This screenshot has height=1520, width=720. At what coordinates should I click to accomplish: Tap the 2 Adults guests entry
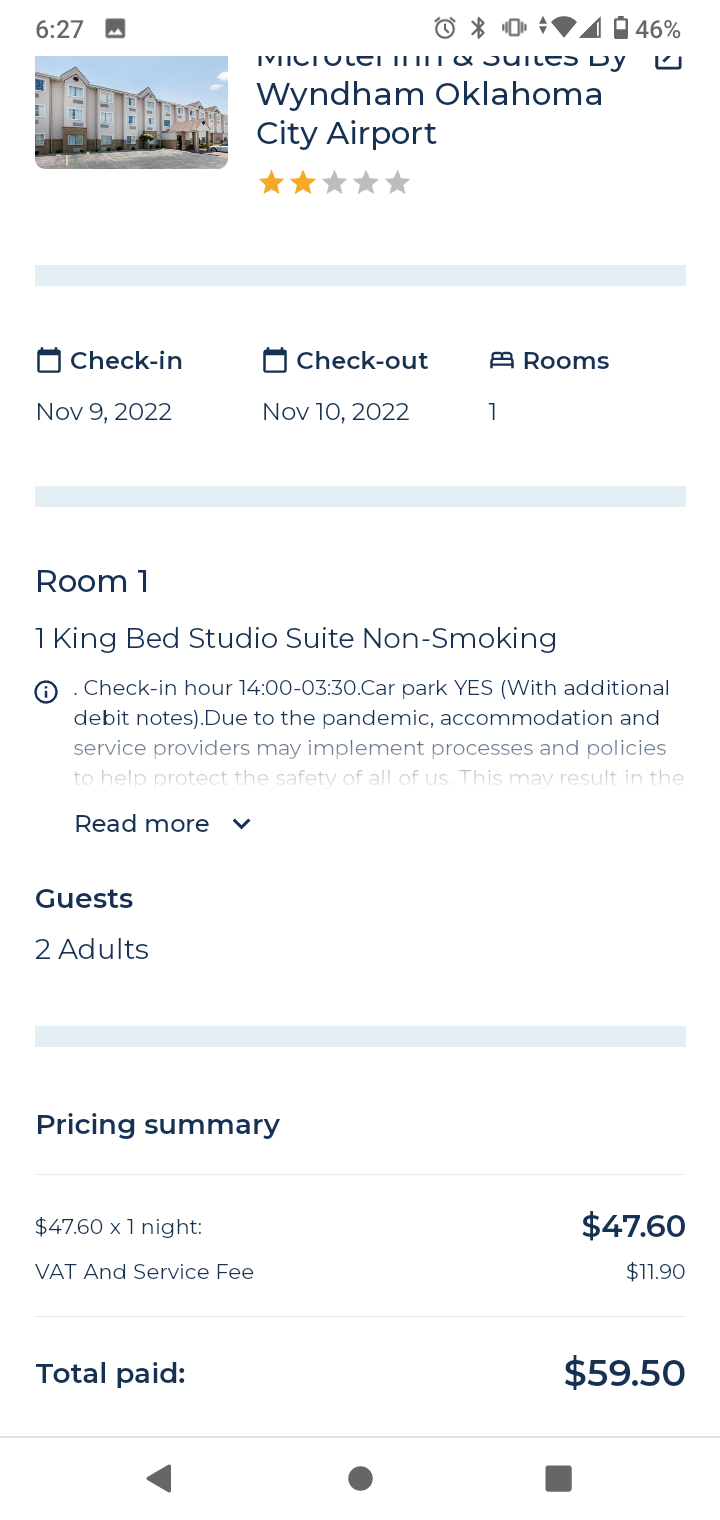pos(92,949)
